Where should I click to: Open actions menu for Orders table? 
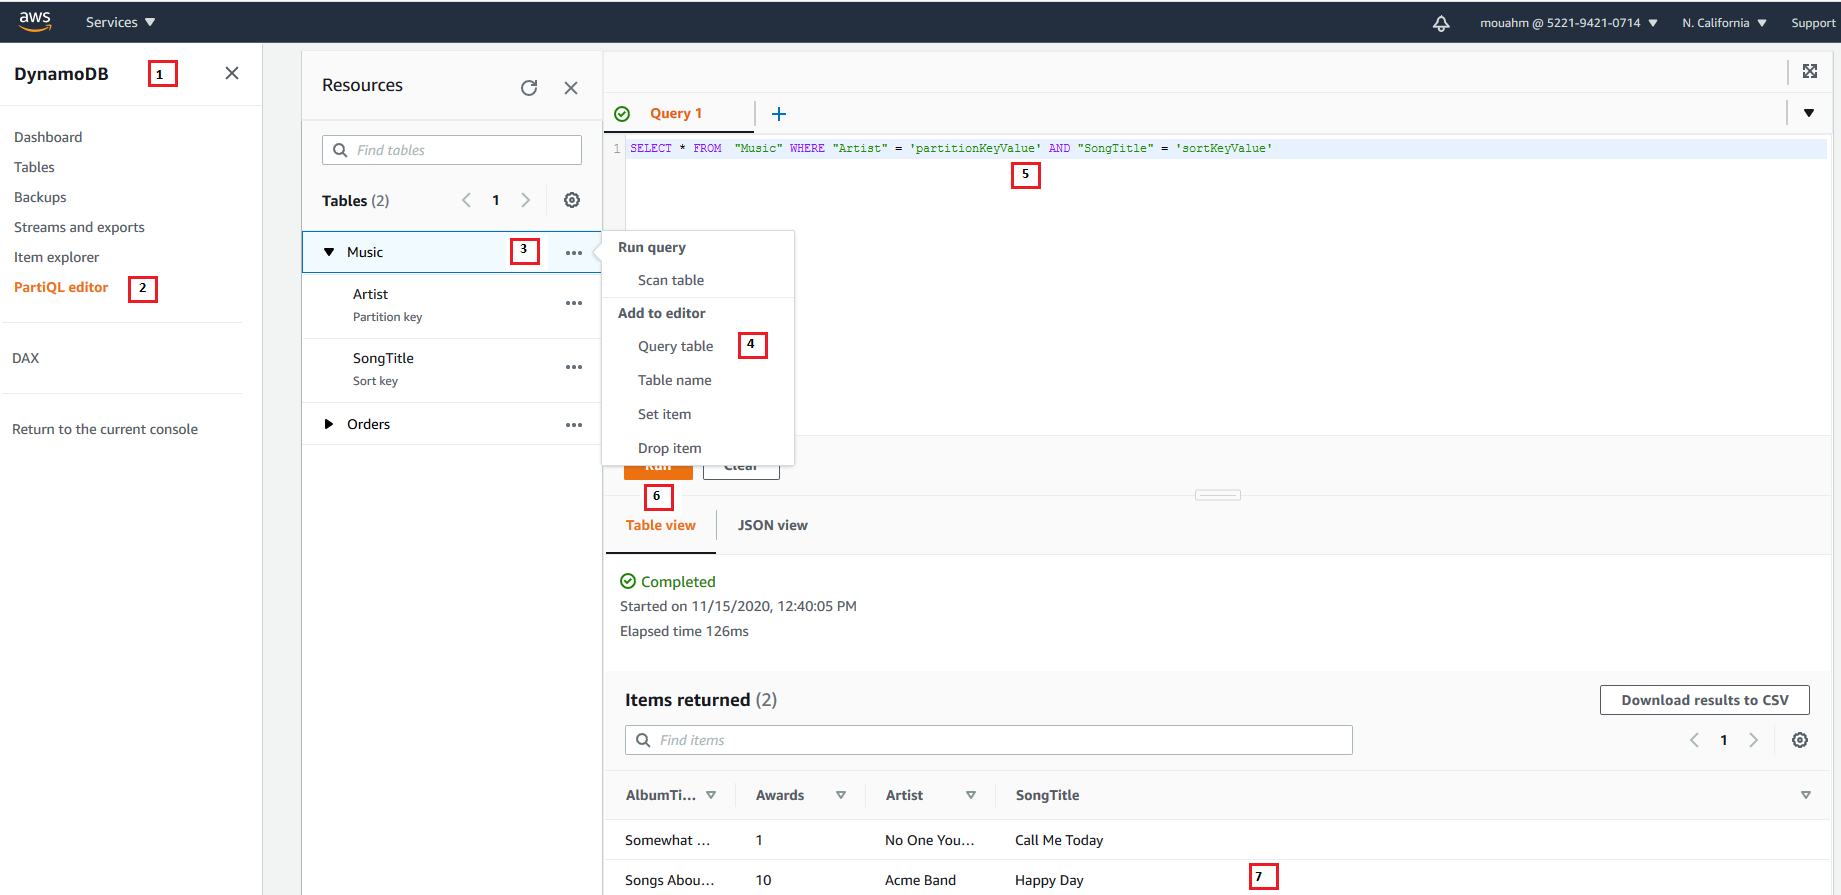tap(573, 425)
